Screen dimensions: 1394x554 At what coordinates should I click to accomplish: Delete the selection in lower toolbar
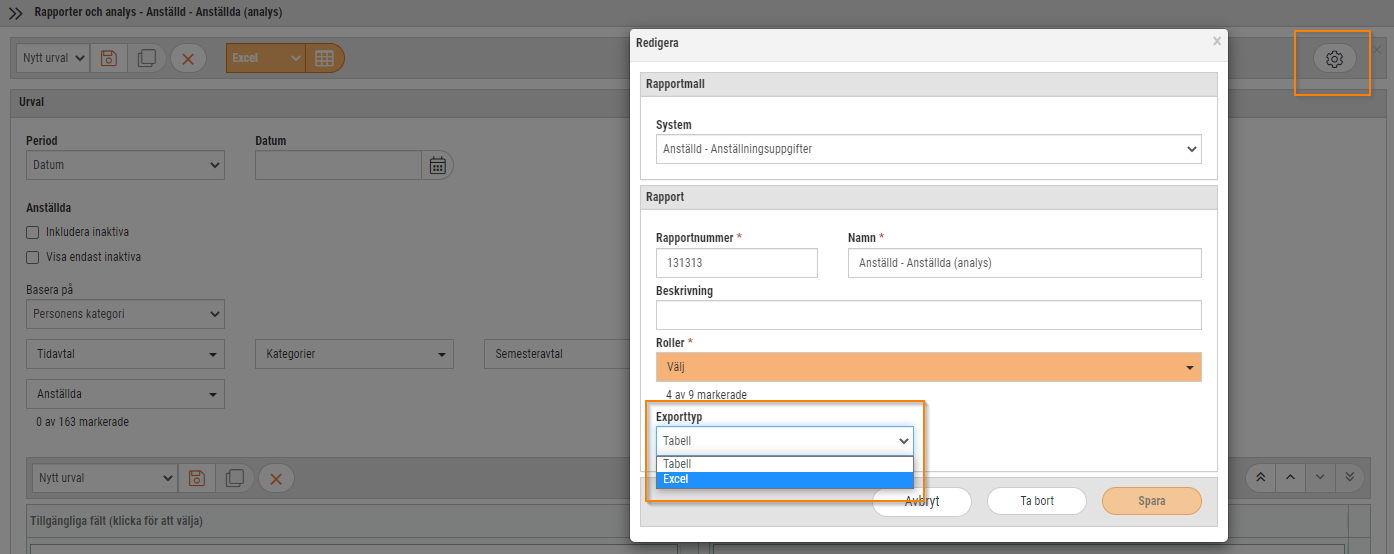pyautogui.click(x=276, y=478)
